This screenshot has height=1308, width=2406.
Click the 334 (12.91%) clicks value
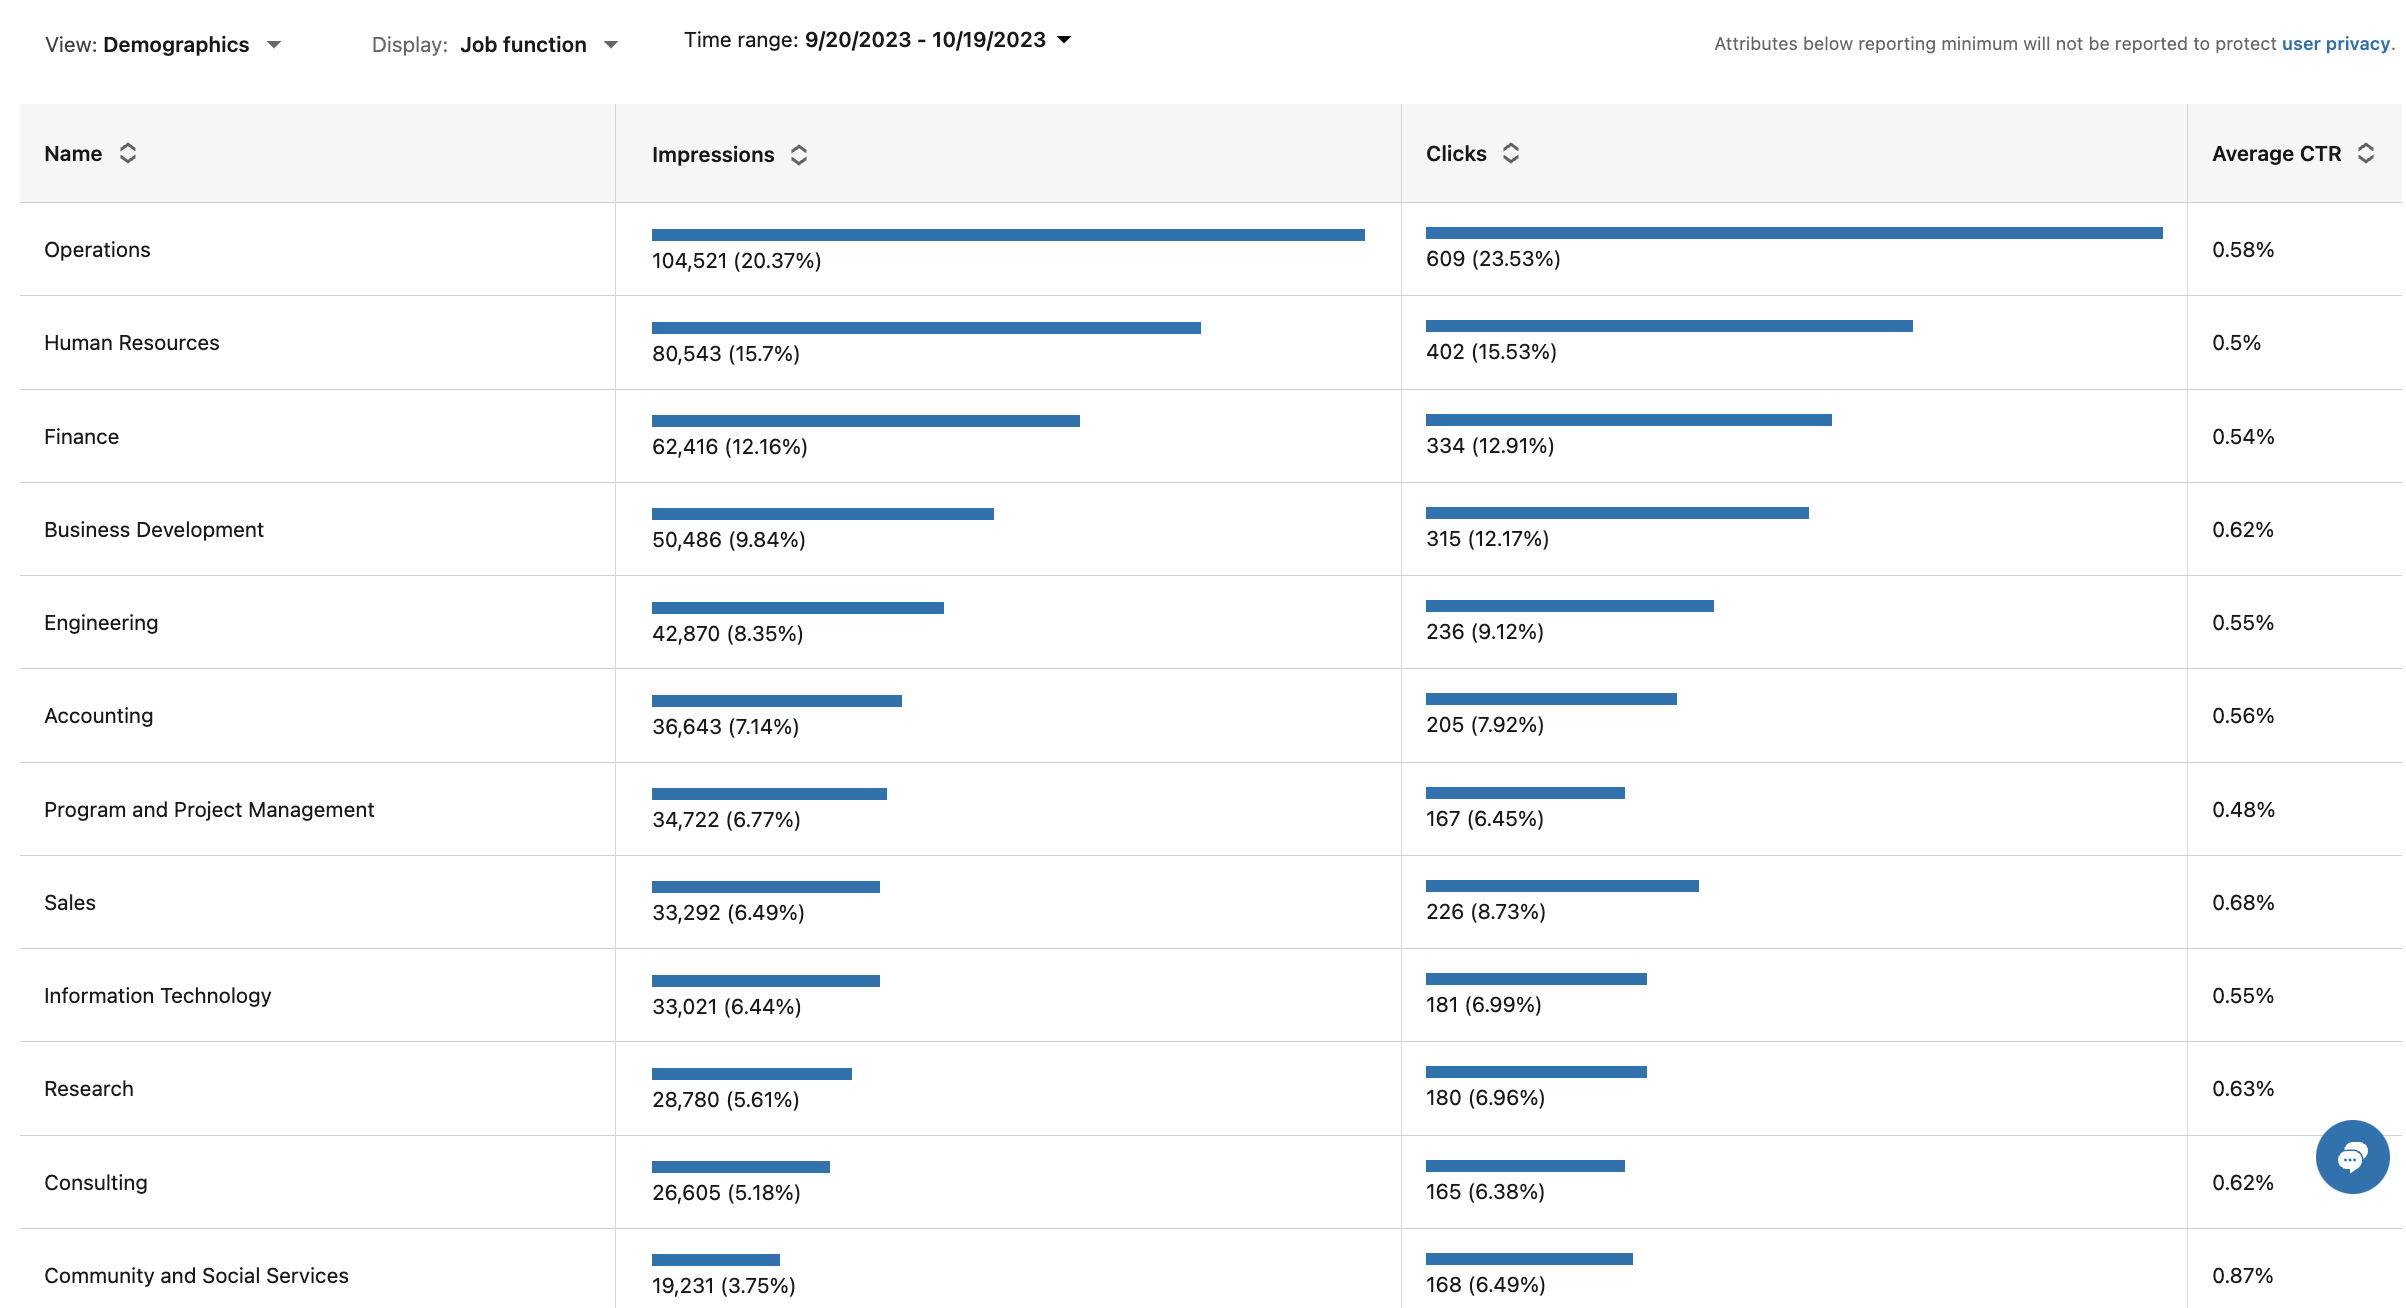1490,446
